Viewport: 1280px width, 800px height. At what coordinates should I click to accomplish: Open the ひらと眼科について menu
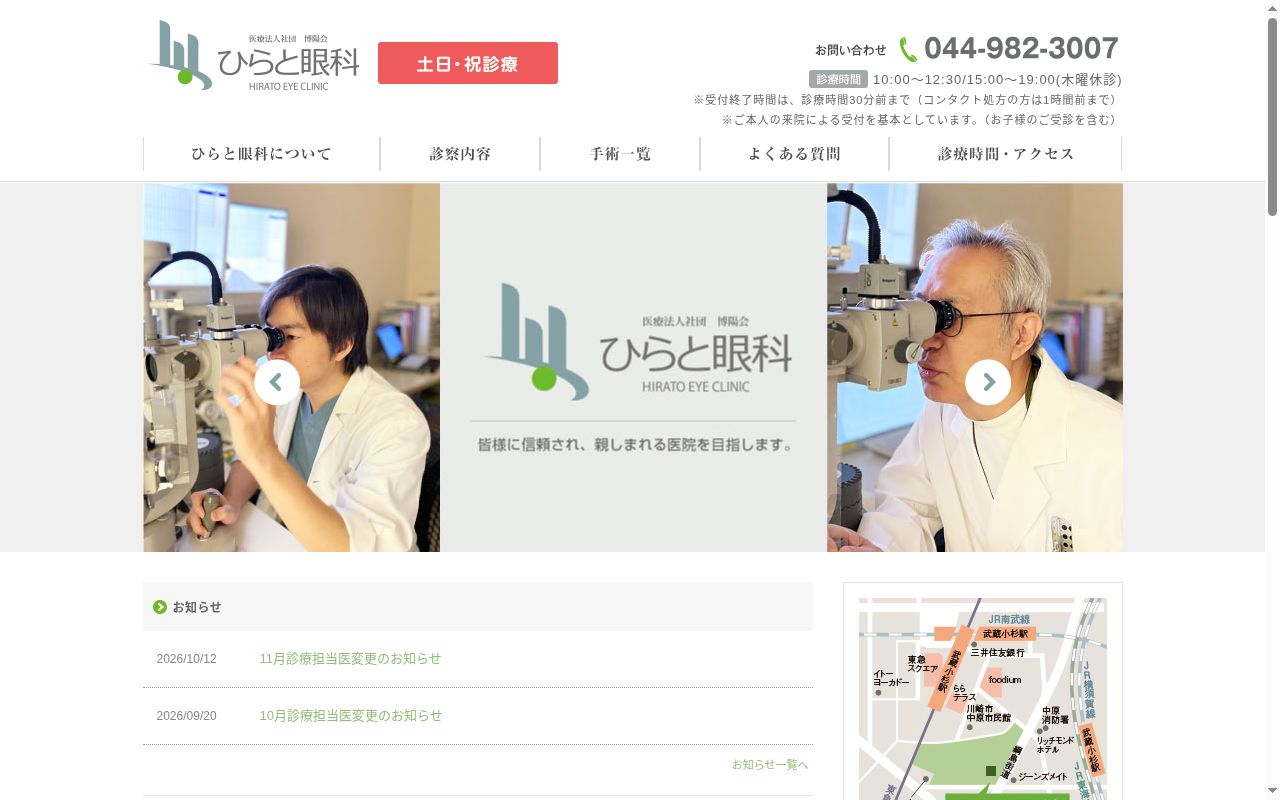[x=261, y=154]
